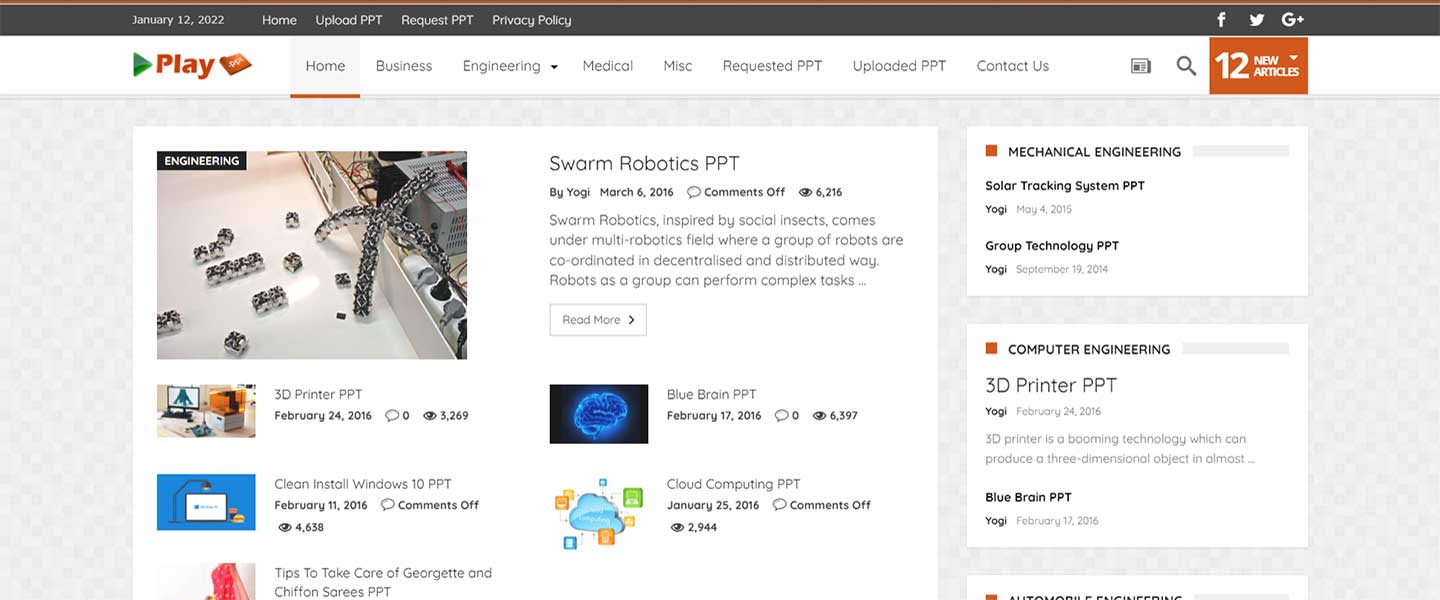The height and width of the screenshot is (600, 1440).
Task: Click the PlayPPT site logo
Action: pyautogui.click(x=192, y=65)
